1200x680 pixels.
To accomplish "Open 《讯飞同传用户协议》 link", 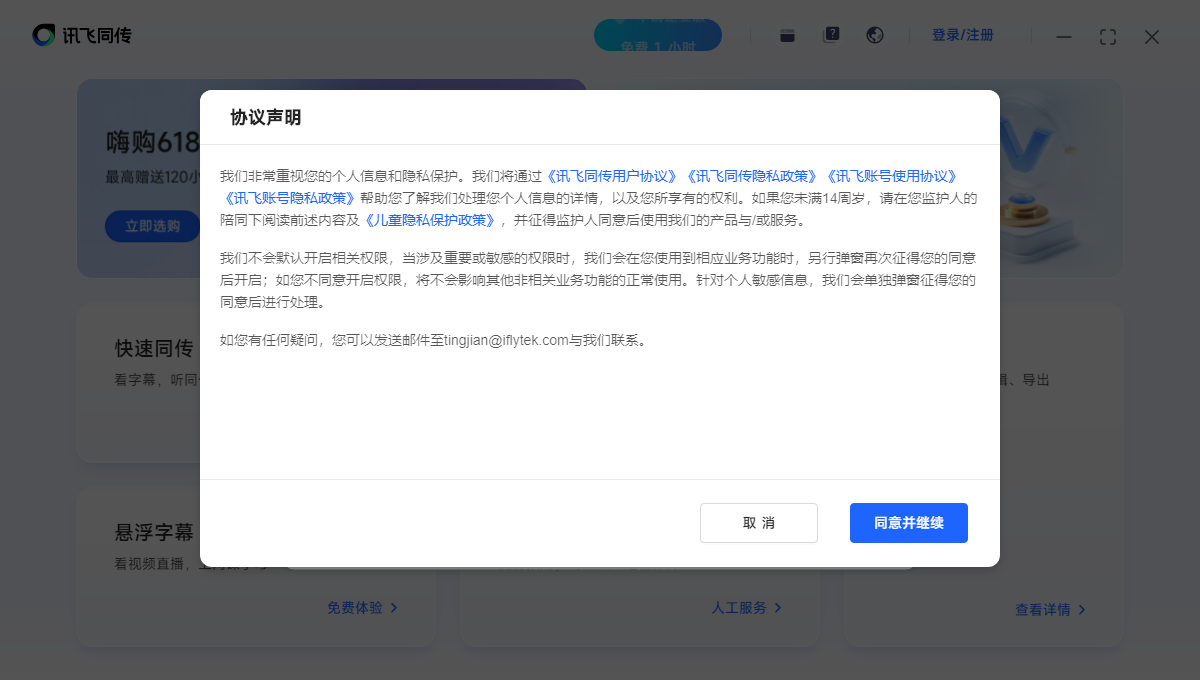I will click(x=611, y=176).
